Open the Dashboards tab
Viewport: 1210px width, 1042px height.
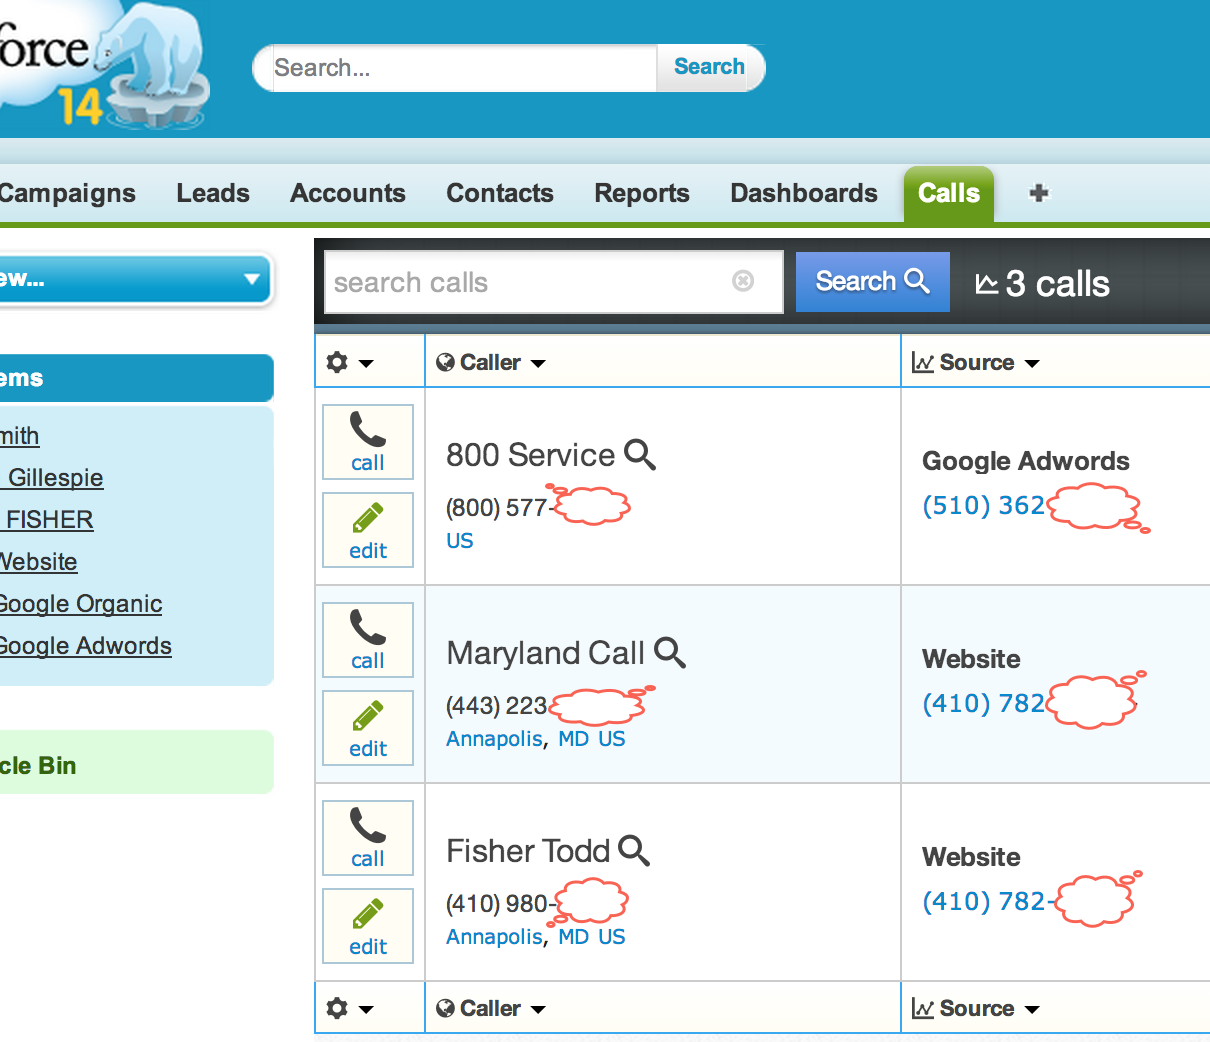804,193
